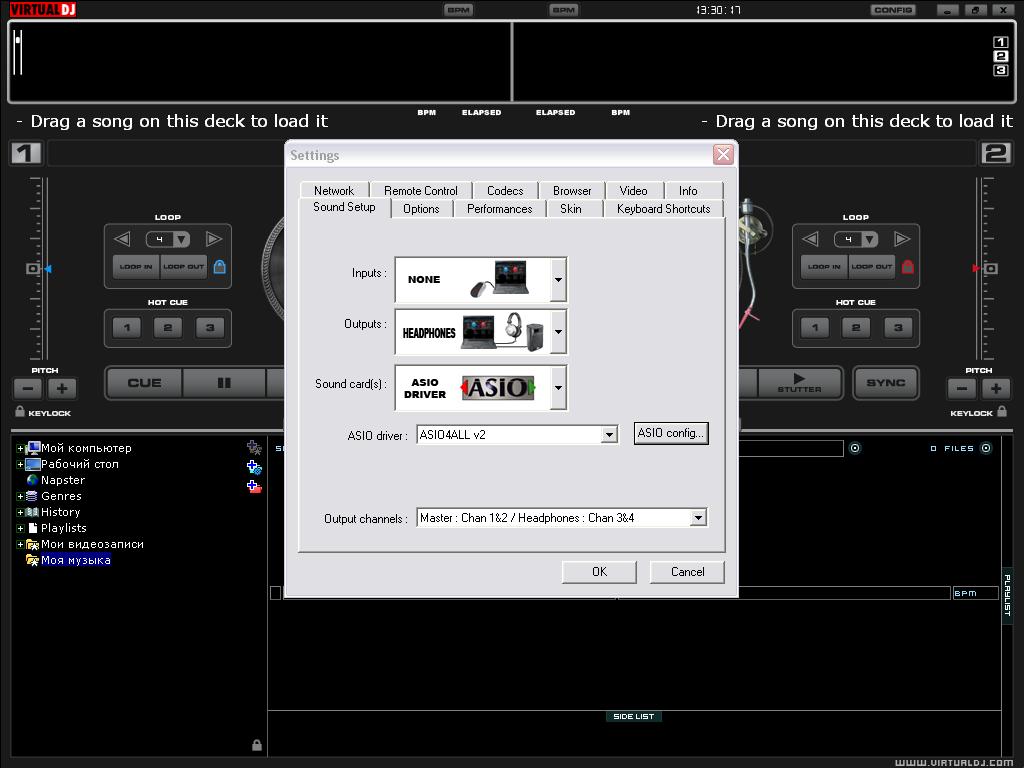
Task: Open loop length dropdown on deck 1
Action: 182,240
